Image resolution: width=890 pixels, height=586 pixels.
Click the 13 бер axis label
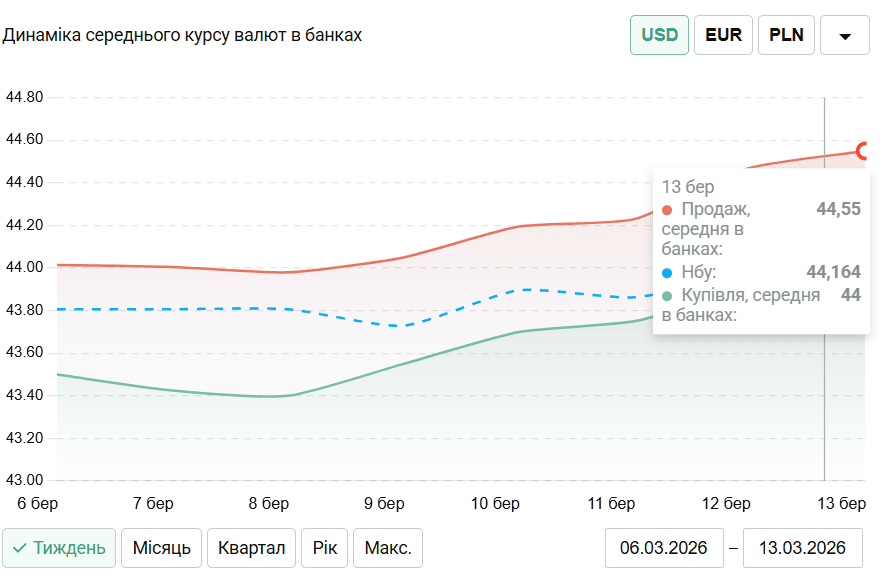pos(843,502)
